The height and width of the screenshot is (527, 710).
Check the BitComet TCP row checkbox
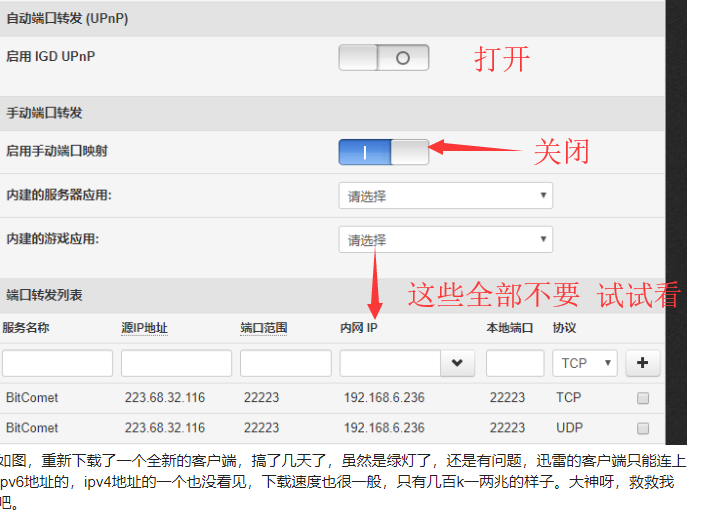643,398
